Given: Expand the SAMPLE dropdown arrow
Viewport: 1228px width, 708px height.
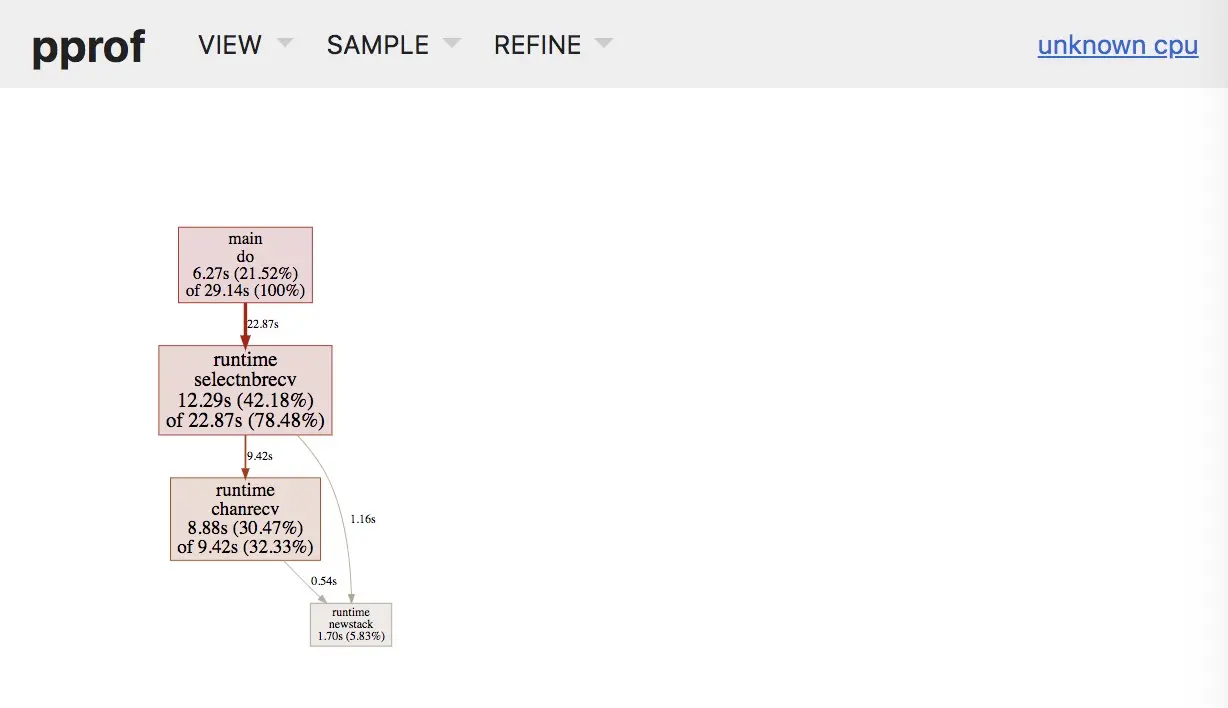Looking at the screenshot, I should point(452,43).
